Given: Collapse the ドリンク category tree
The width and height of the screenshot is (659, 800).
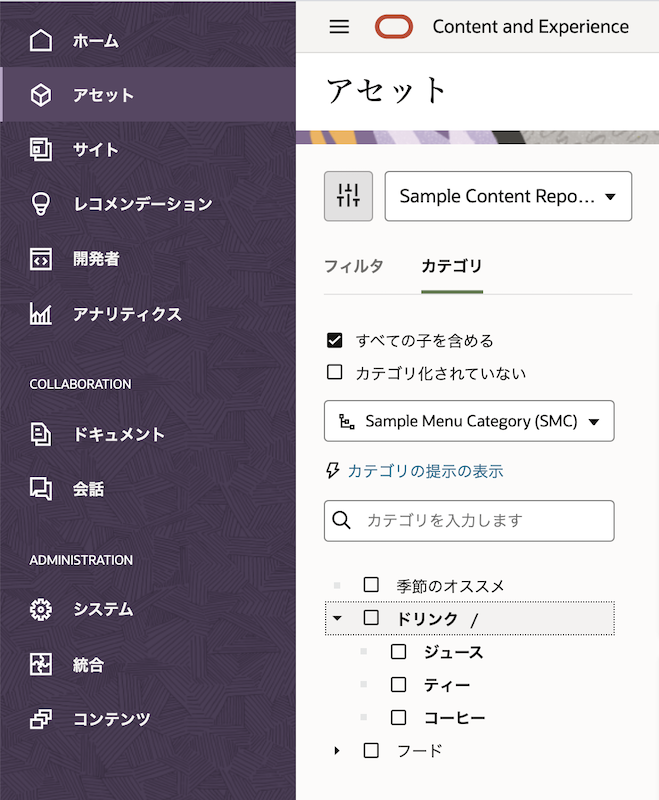Looking at the screenshot, I should click(337, 618).
